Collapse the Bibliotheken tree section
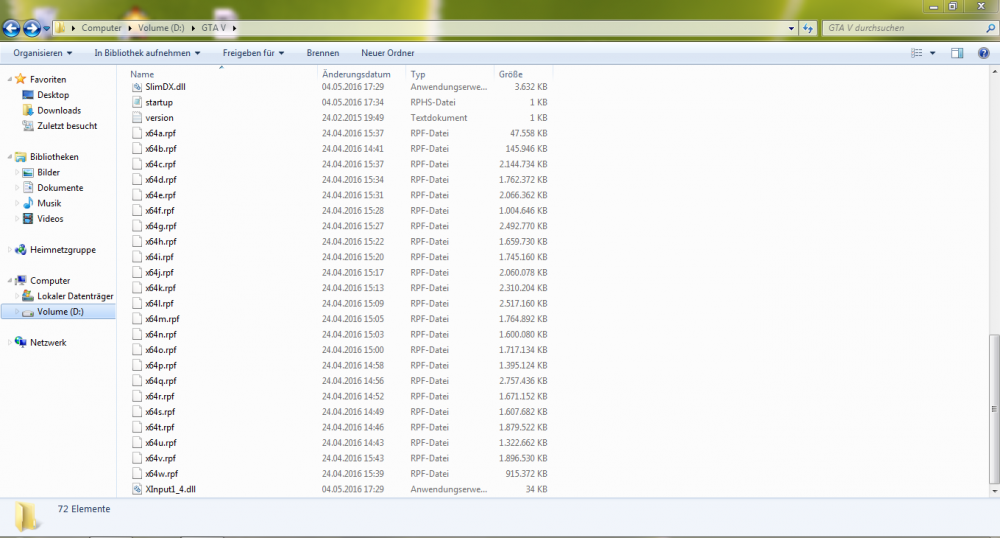The width and height of the screenshot is (1000, 538). tap(10, 157)
